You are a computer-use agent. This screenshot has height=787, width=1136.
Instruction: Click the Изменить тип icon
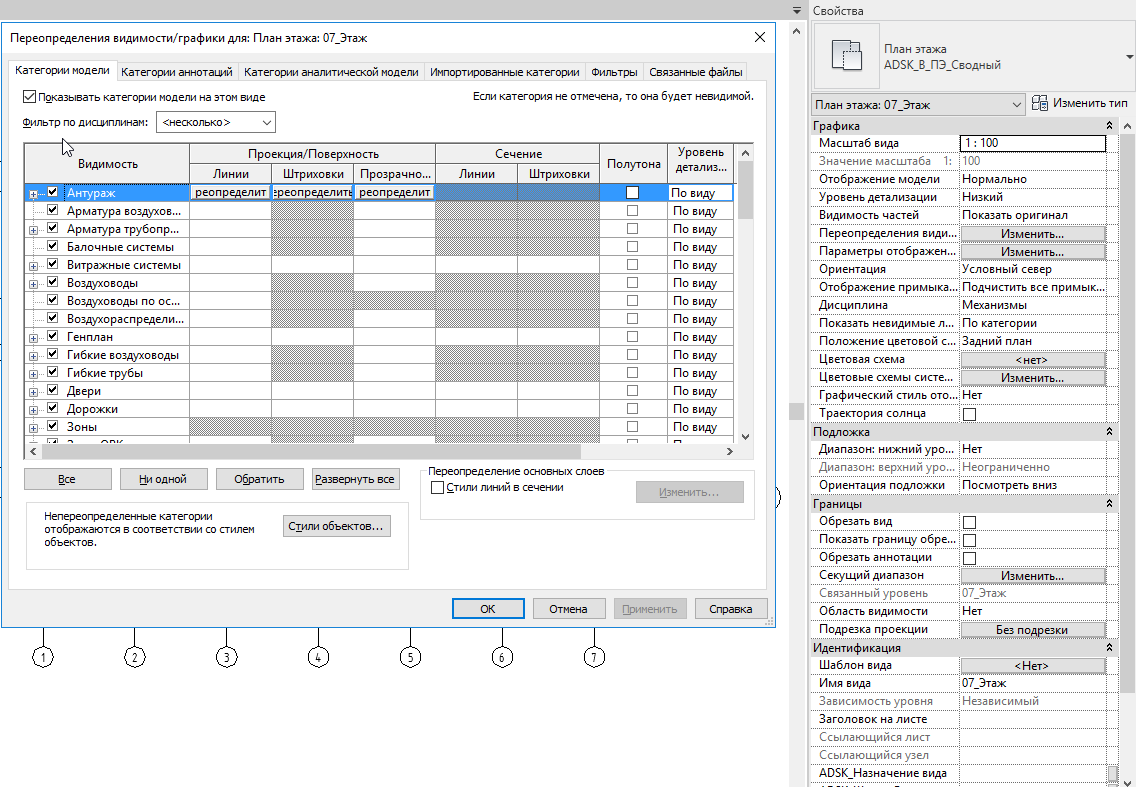[1040, 103]
